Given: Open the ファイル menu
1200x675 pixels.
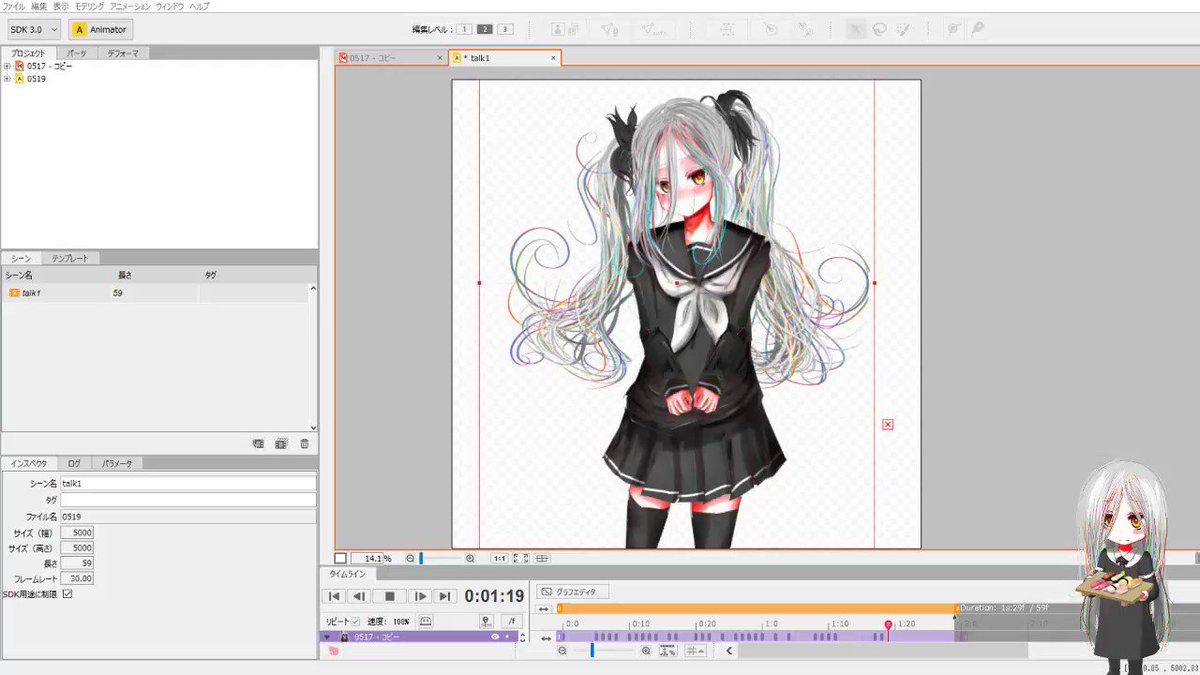Looking at the screenshot, I should pos(15,6).
